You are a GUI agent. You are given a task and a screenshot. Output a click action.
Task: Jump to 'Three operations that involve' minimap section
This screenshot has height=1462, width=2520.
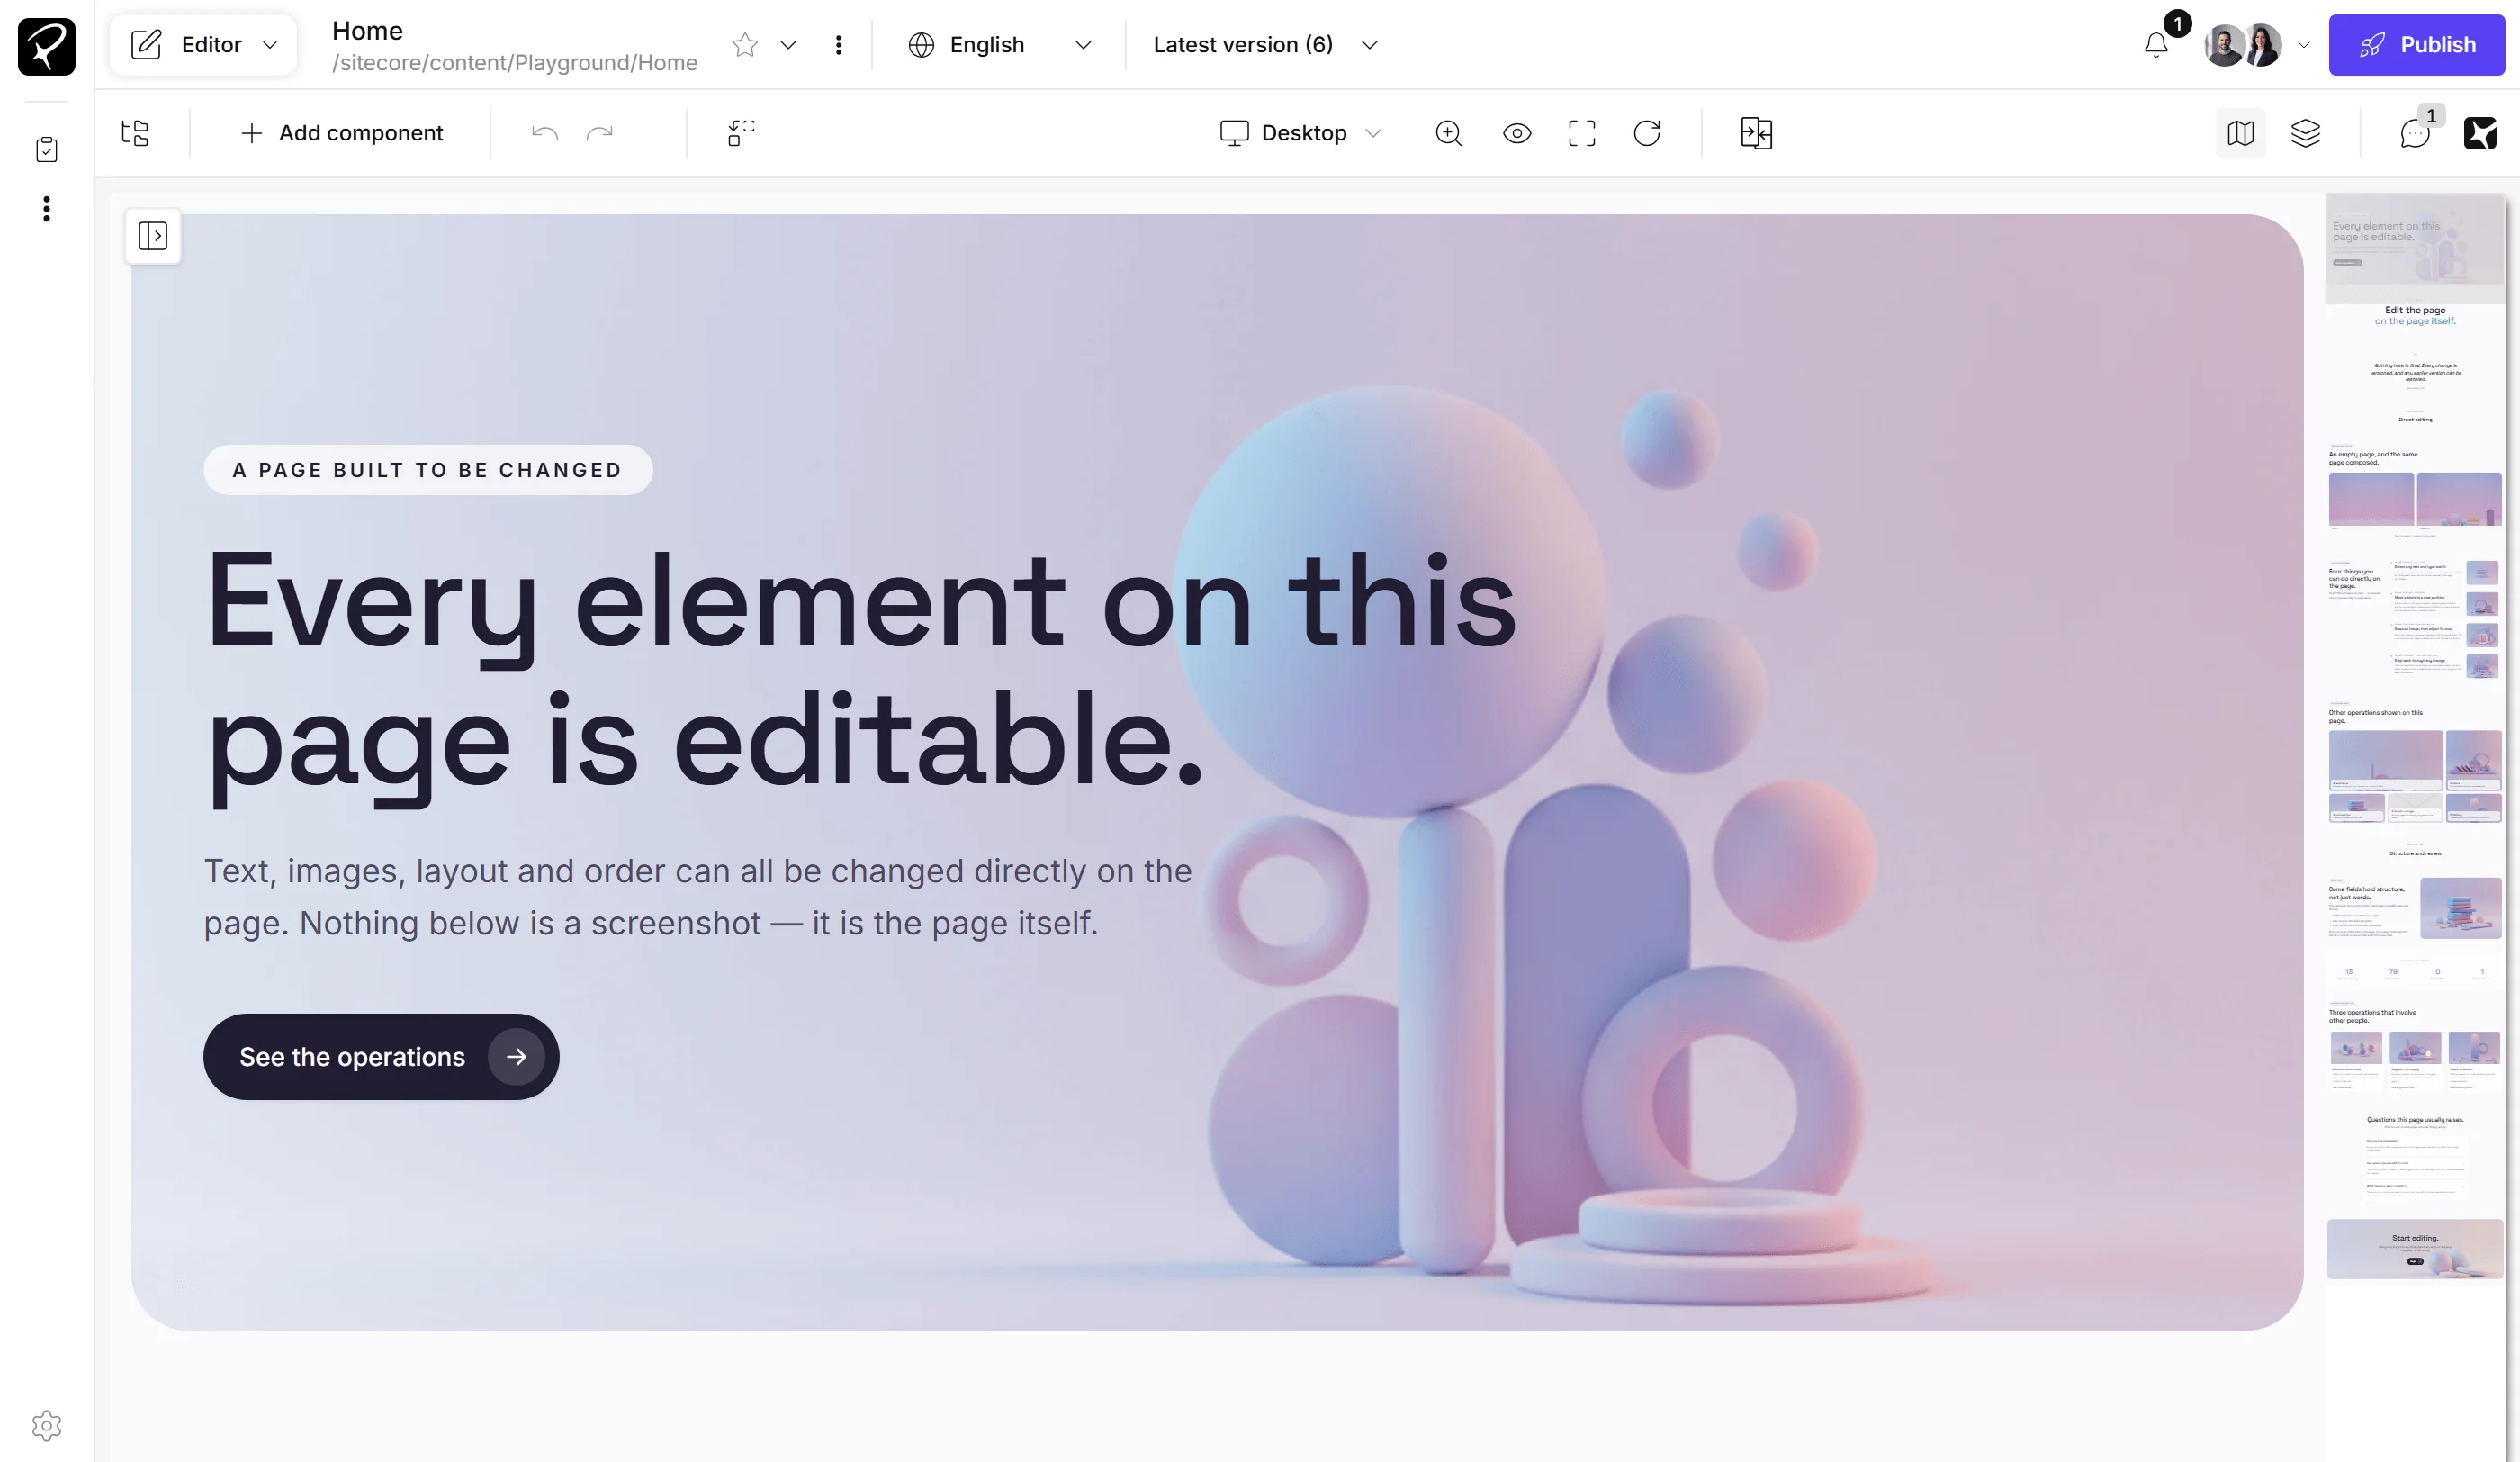coord(2415,1048)
